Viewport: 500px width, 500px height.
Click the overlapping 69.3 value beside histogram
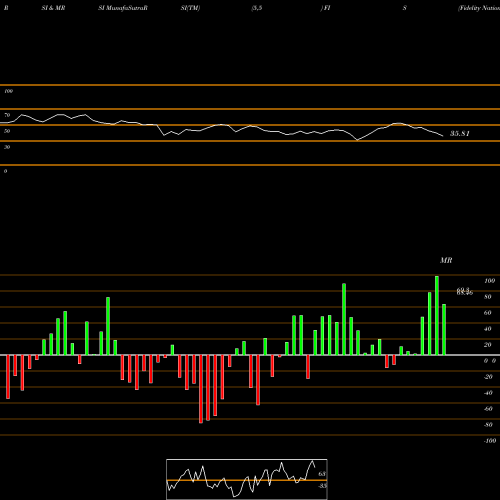click(x=463, y=290)
